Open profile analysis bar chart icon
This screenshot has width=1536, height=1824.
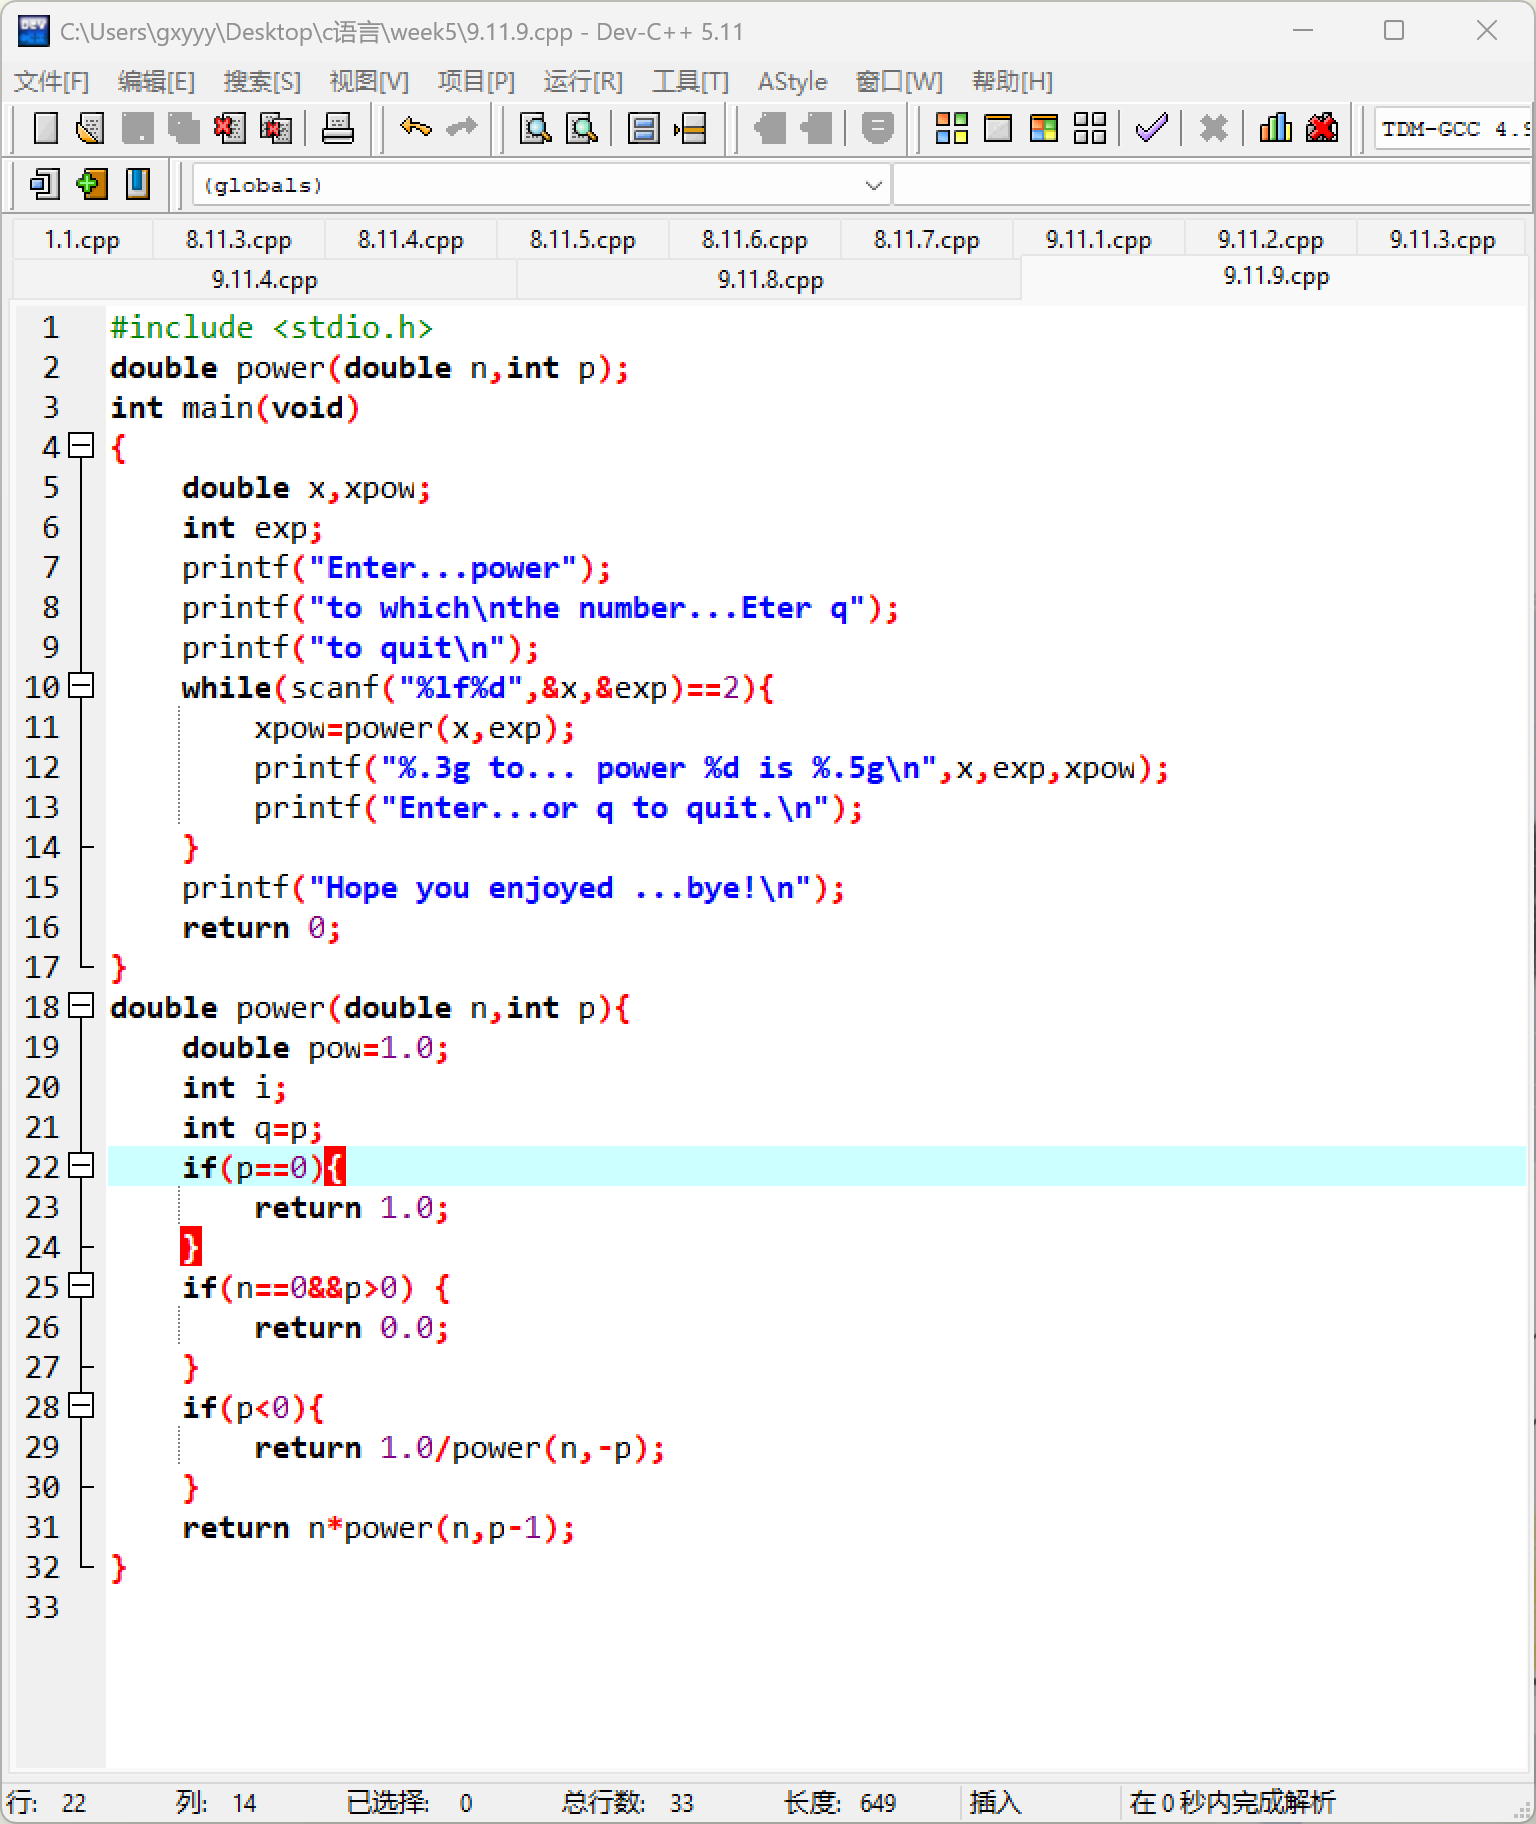tap(1275, 128)
